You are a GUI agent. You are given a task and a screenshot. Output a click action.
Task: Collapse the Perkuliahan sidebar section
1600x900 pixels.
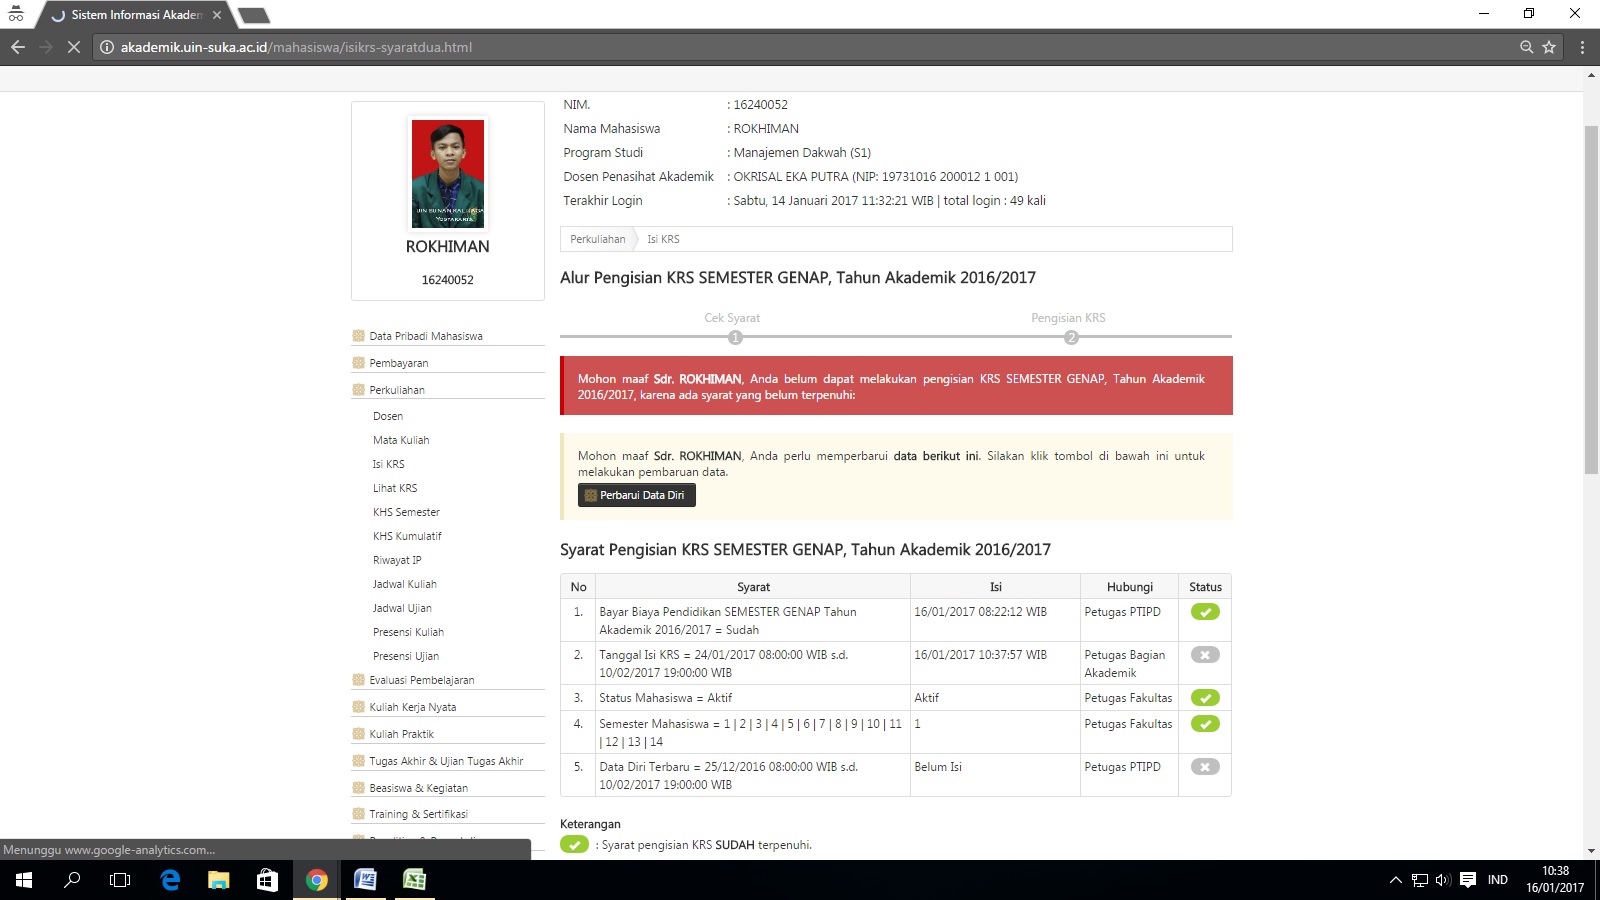tap(397, 390)
